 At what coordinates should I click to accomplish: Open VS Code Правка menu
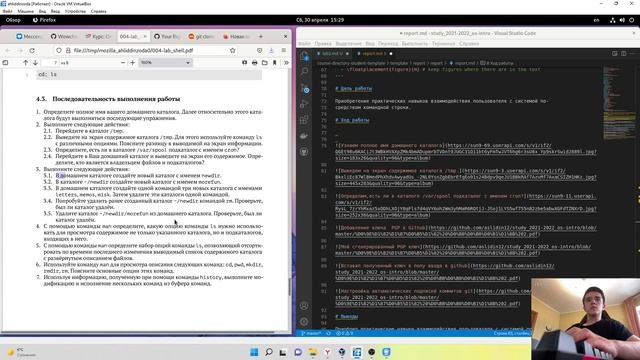[323, 43]
